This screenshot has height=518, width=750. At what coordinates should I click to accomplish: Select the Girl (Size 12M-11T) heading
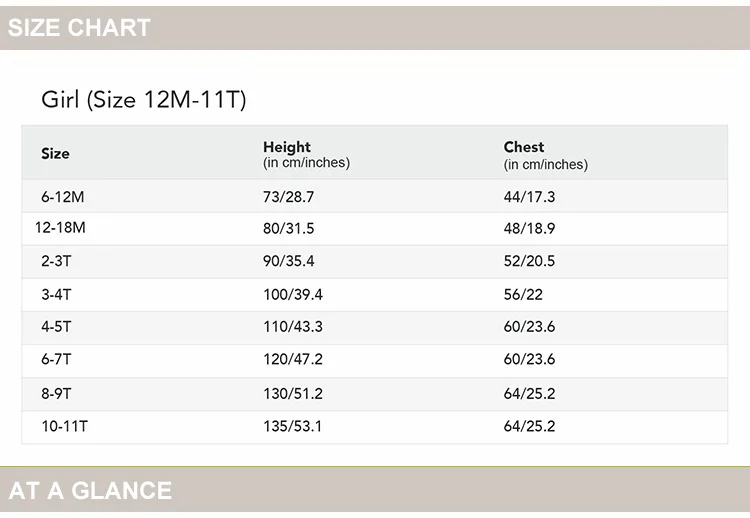(143, 99)
